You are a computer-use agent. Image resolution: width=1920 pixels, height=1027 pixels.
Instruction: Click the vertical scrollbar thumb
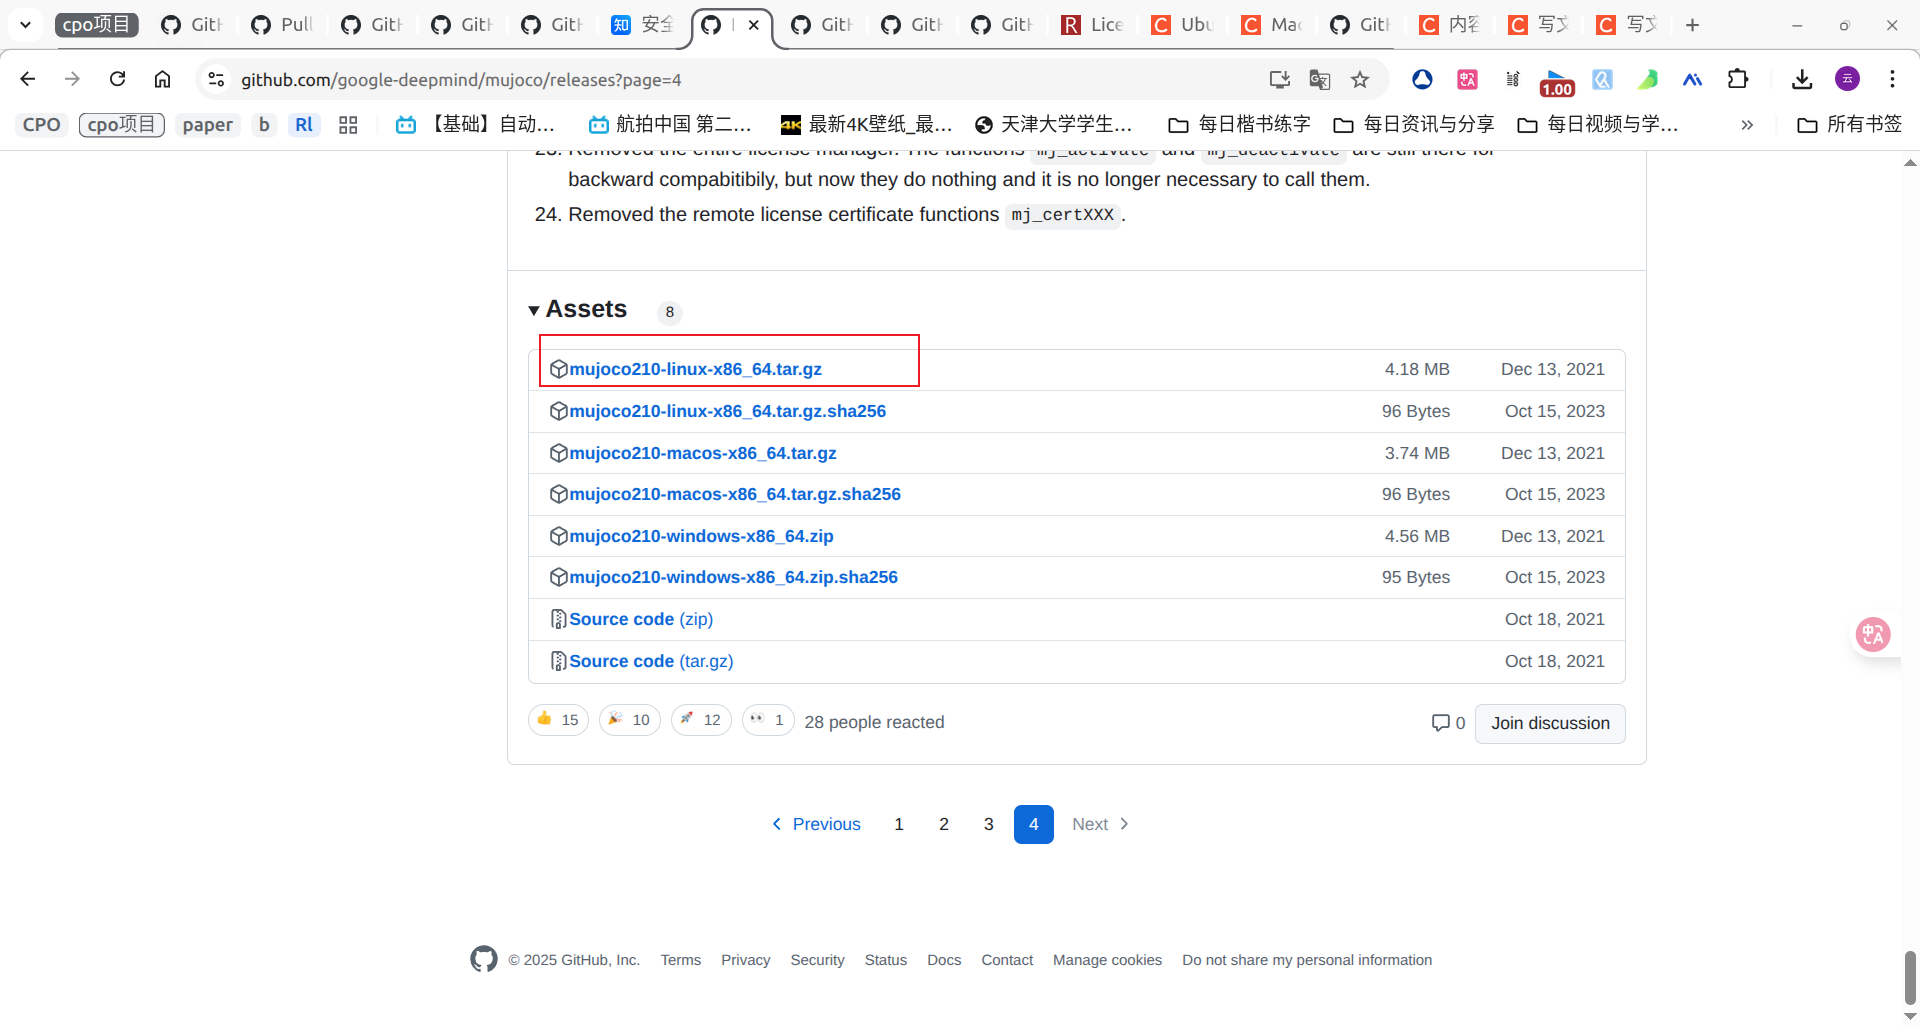(x=1910, y=976)
